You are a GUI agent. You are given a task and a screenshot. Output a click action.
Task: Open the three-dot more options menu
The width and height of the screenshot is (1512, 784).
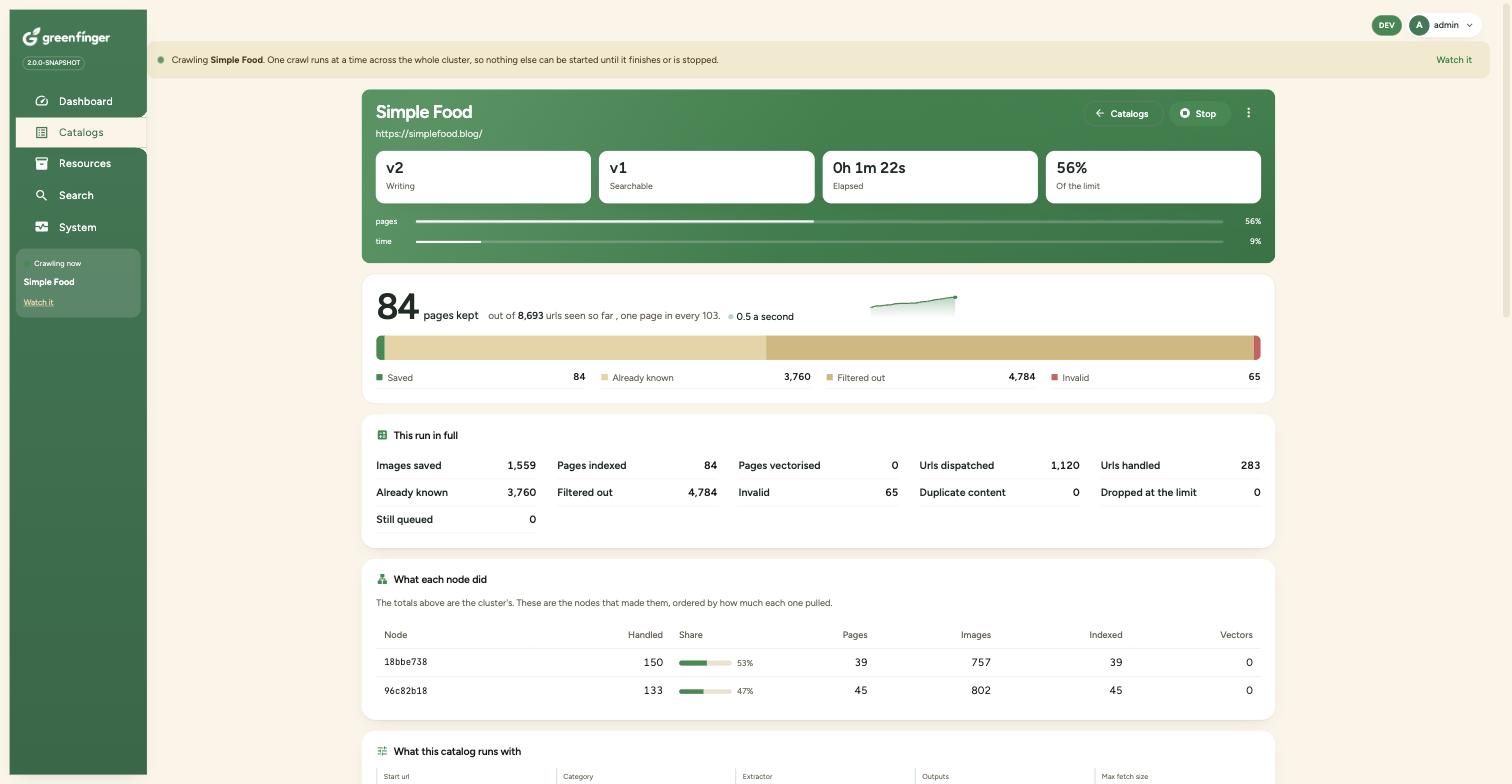(1248, 113)
